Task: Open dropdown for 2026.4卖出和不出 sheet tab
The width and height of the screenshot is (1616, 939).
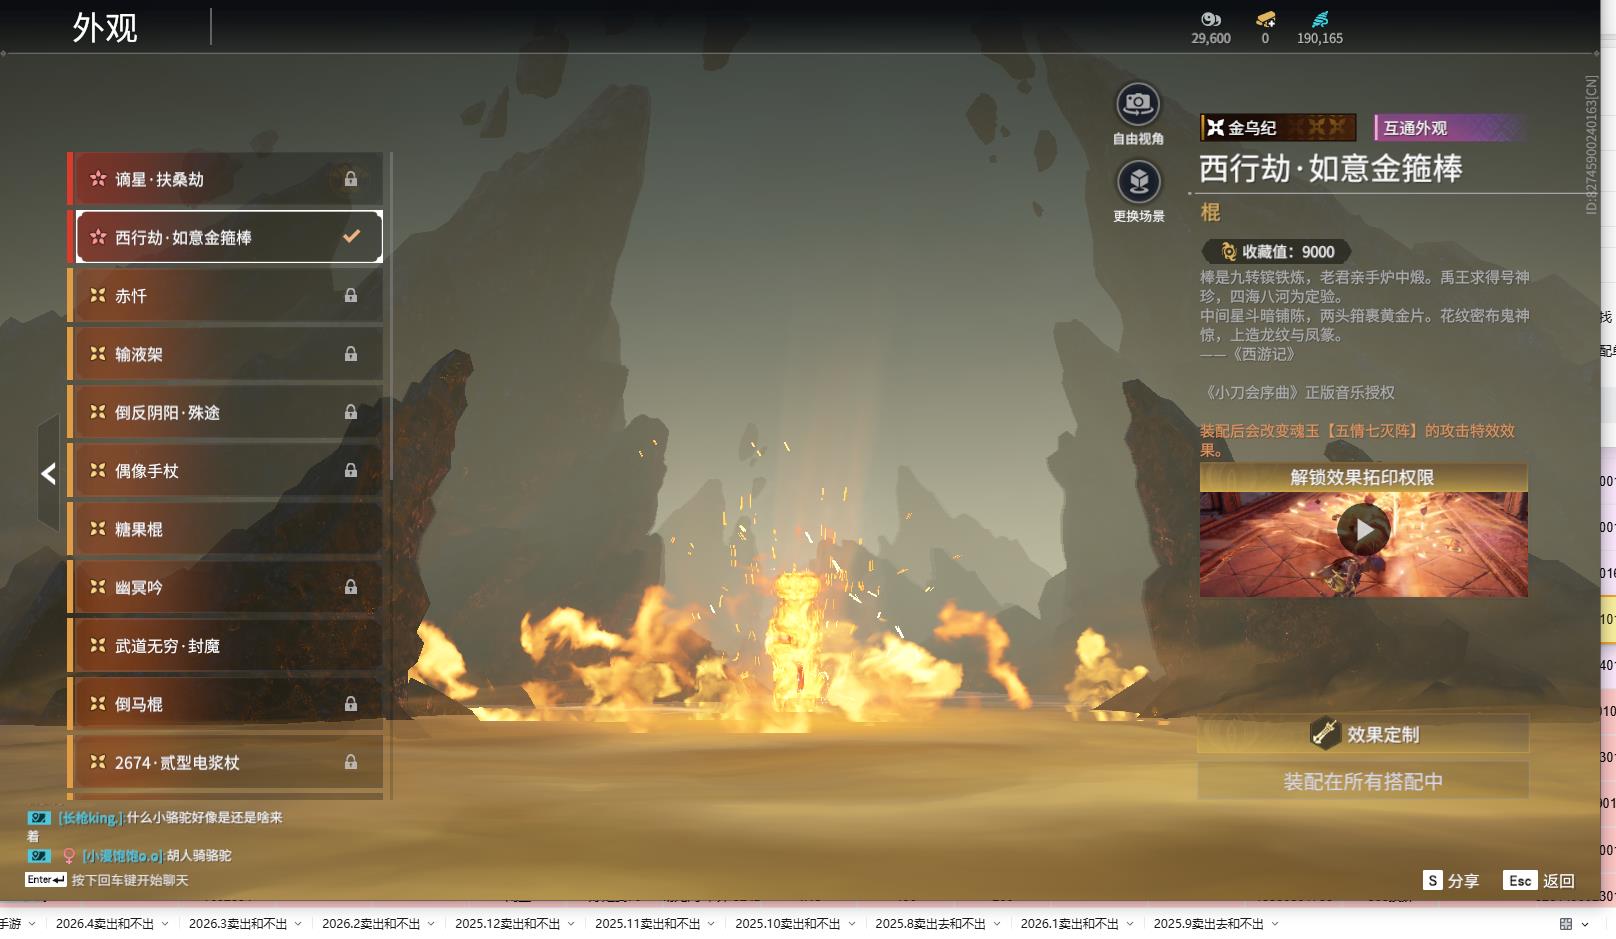Action: tap(165, 924)
